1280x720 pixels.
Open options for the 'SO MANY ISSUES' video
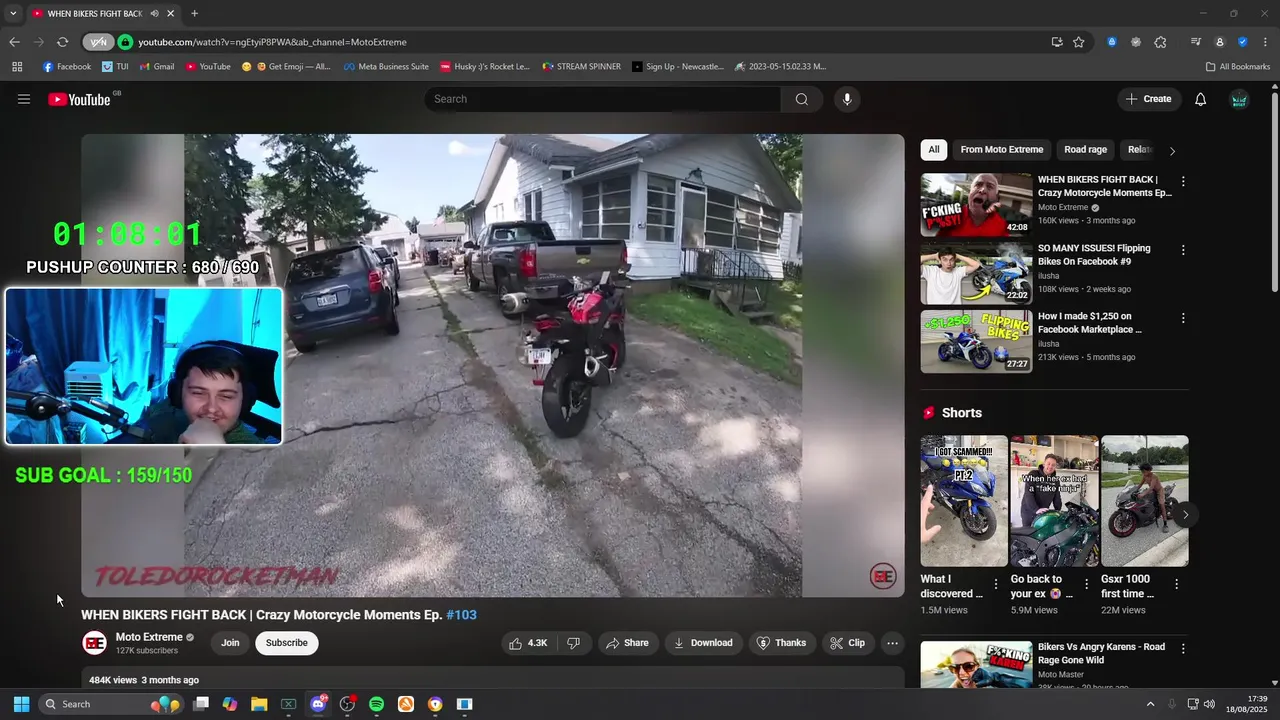coord(1183,250)
